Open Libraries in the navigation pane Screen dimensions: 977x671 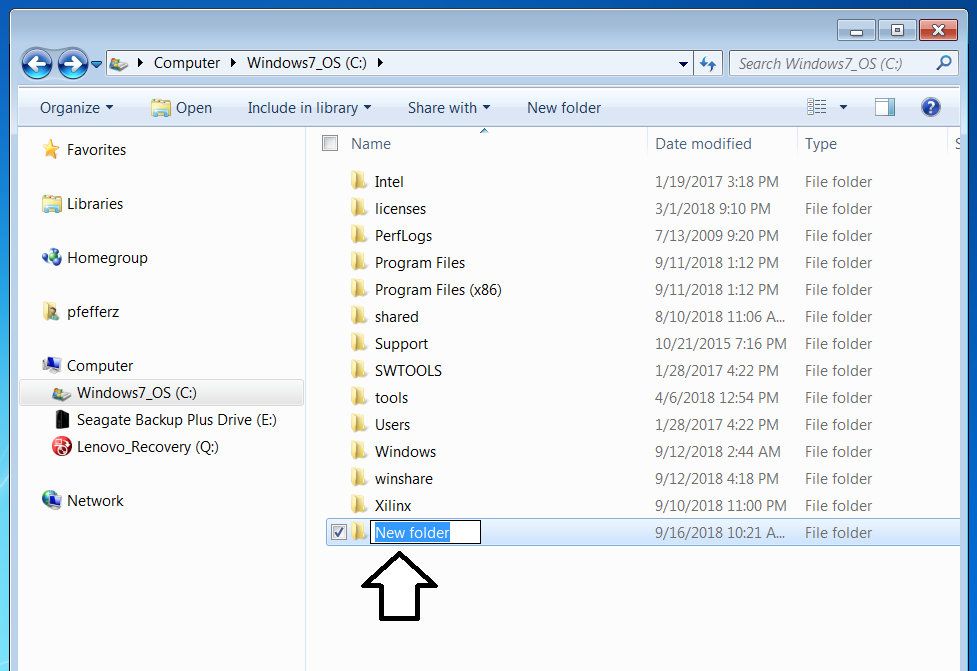(95, 204)
